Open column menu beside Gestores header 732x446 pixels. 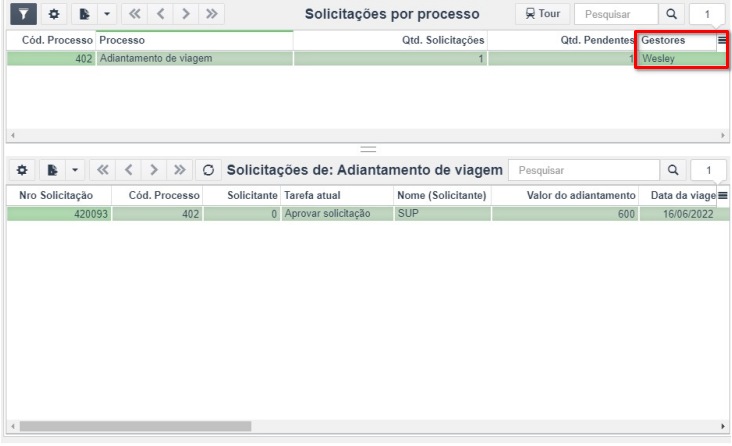722,40
